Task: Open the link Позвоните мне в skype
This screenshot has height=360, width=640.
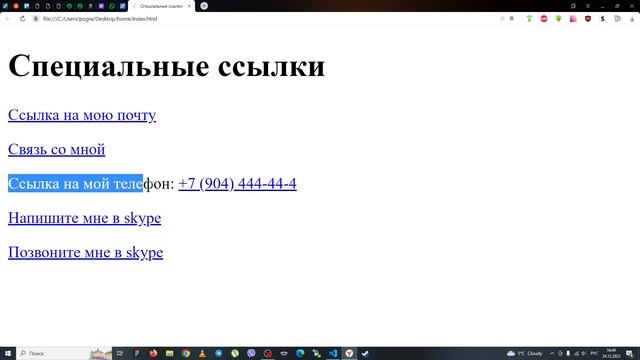Action: pyautogui.click(x=86, y=252)
